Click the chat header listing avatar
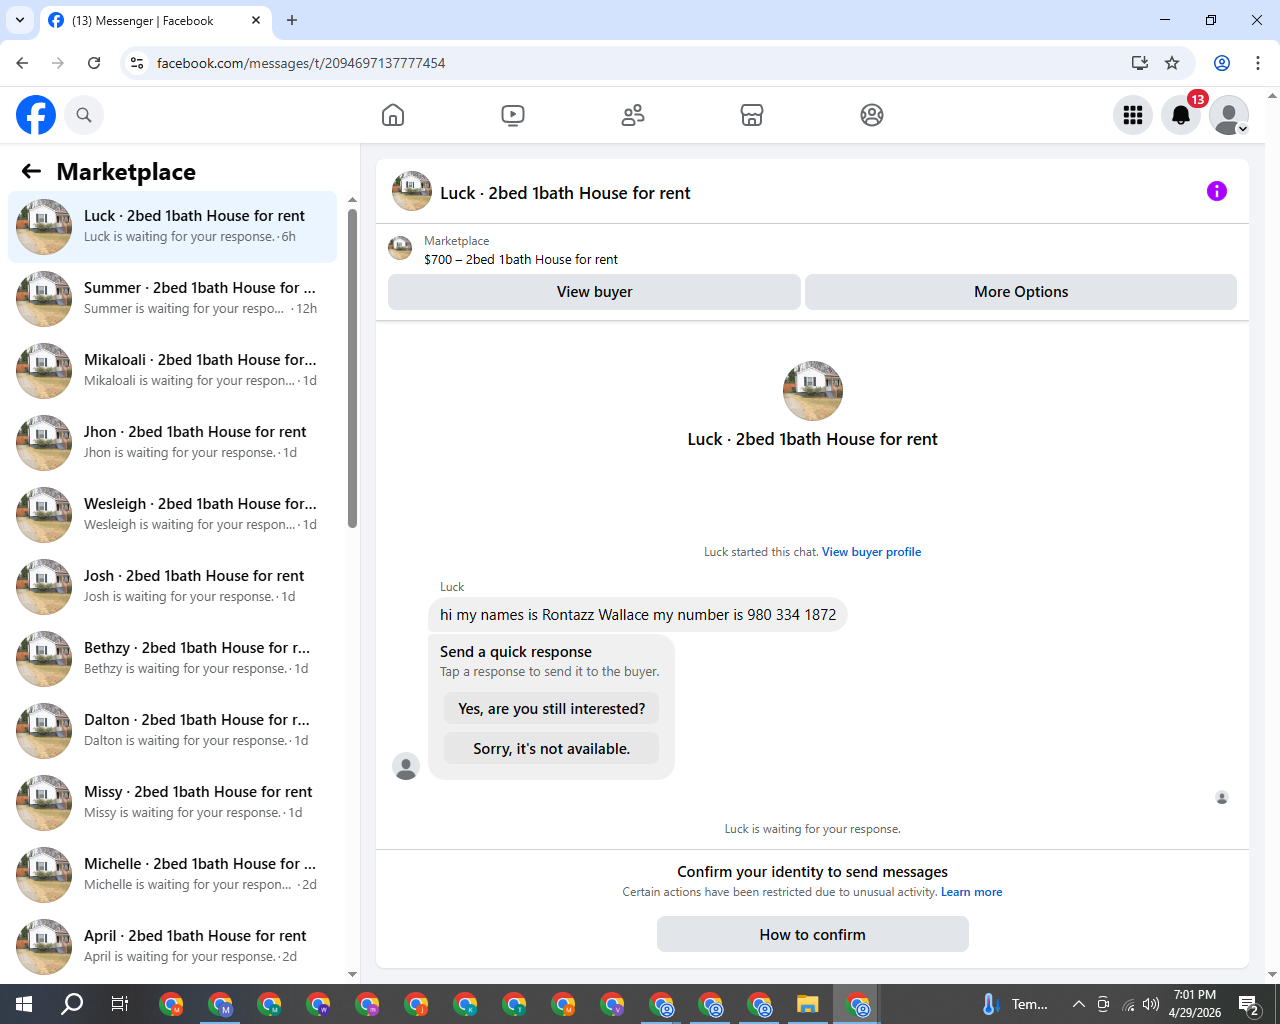The width and height of the screenshot is (1280, 1024). click(x=412, y=191)
